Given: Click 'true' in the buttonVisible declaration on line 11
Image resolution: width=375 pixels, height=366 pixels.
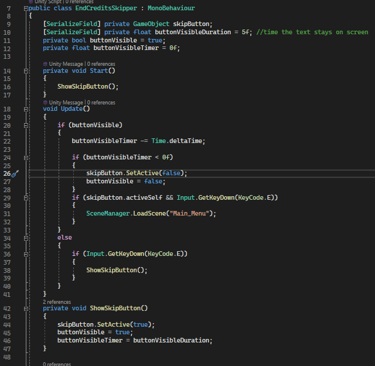Looking at the screenshot, I should pos(155,40).
